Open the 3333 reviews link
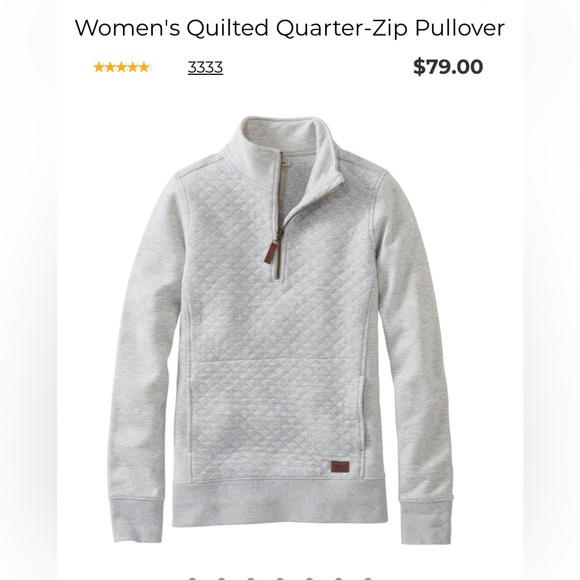 pyautogui.click(x=205, y=67)
